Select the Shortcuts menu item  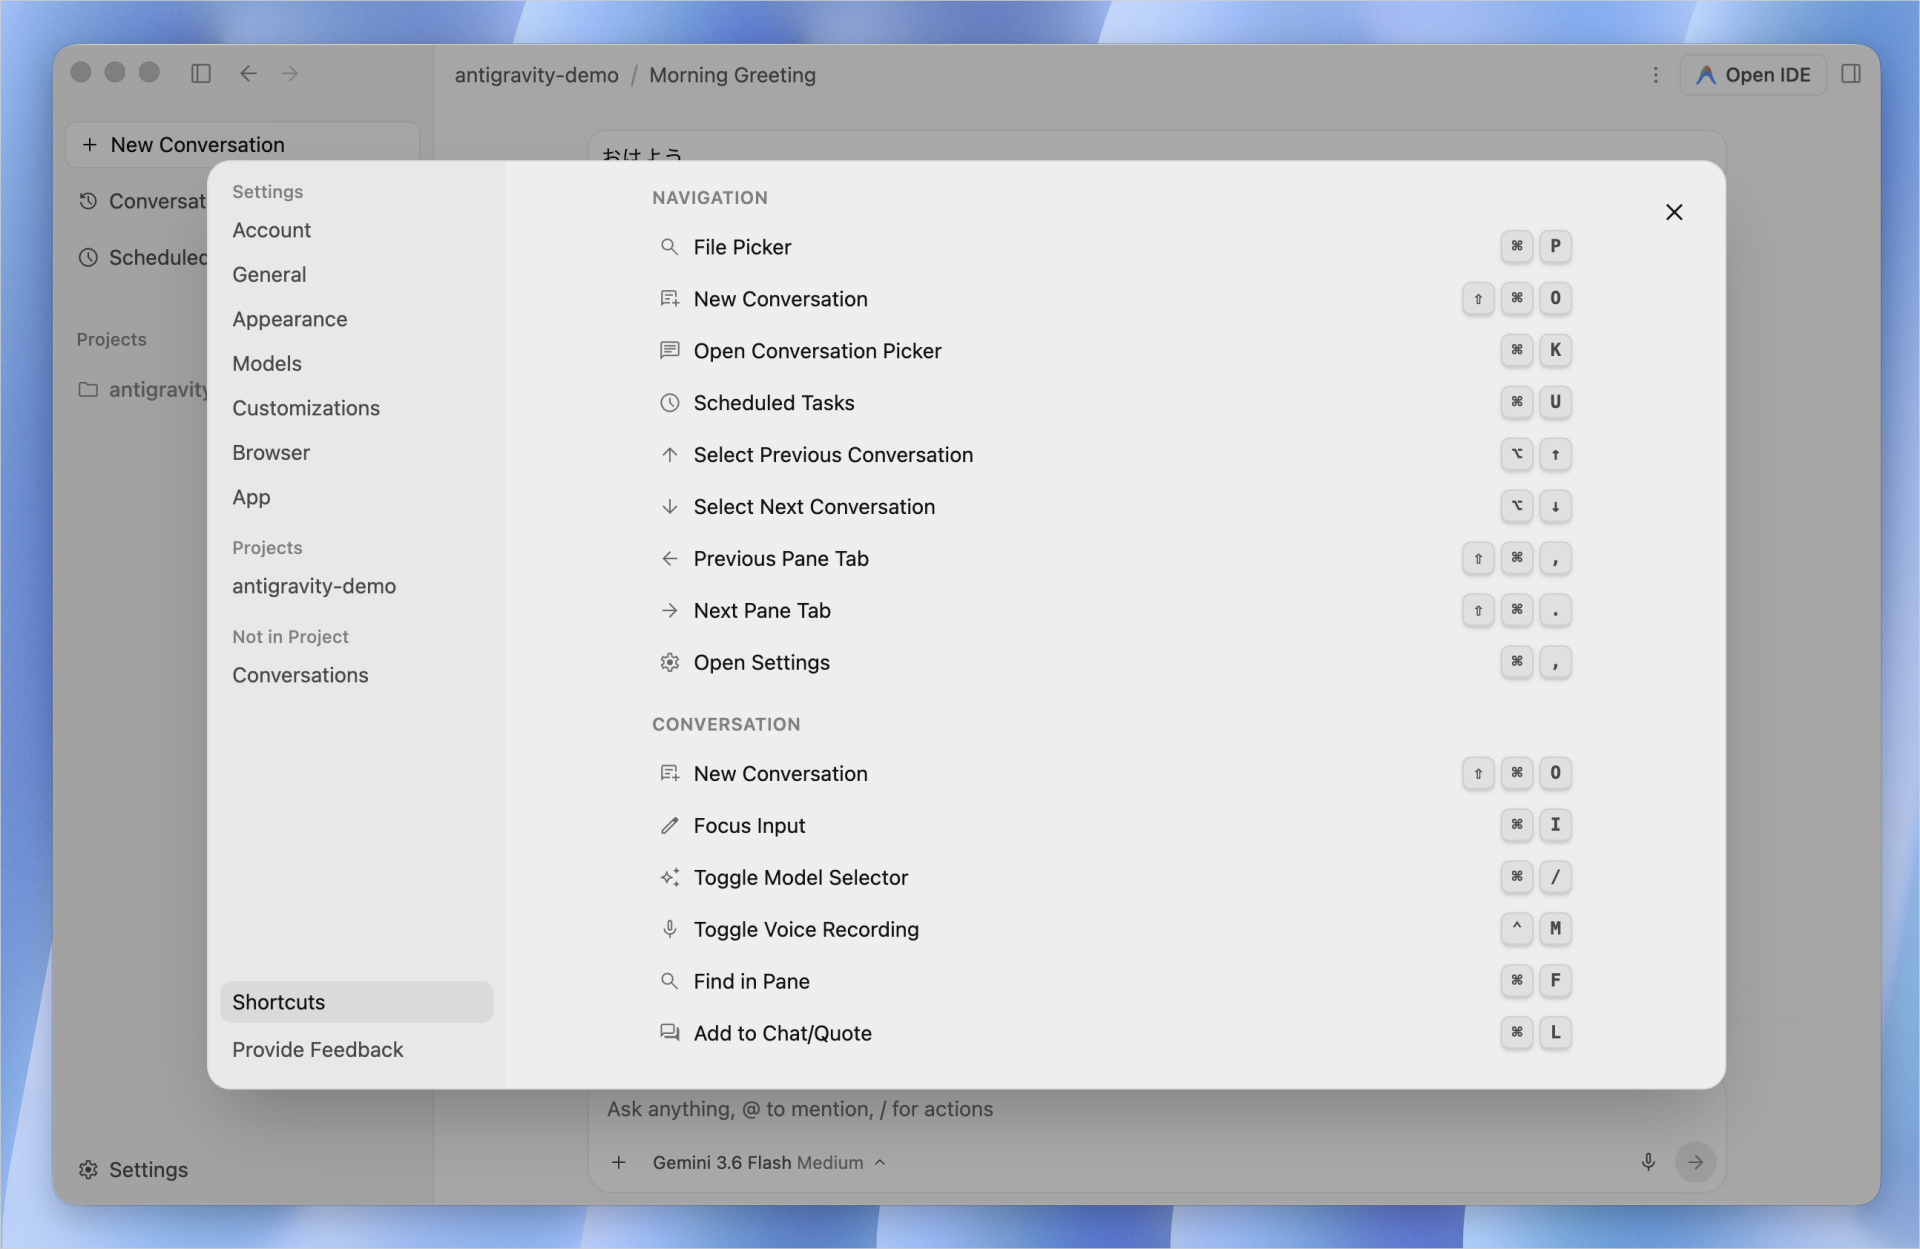(356, 1002)
